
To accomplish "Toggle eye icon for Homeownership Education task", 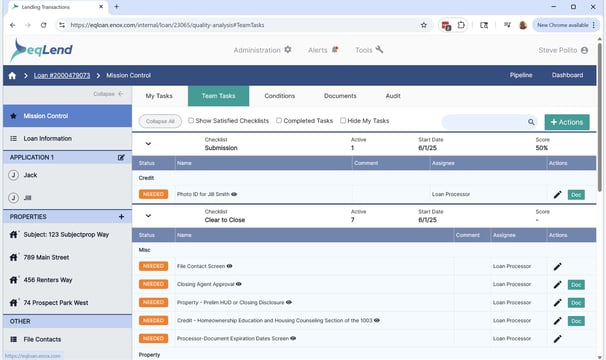I will coord(377,320).
